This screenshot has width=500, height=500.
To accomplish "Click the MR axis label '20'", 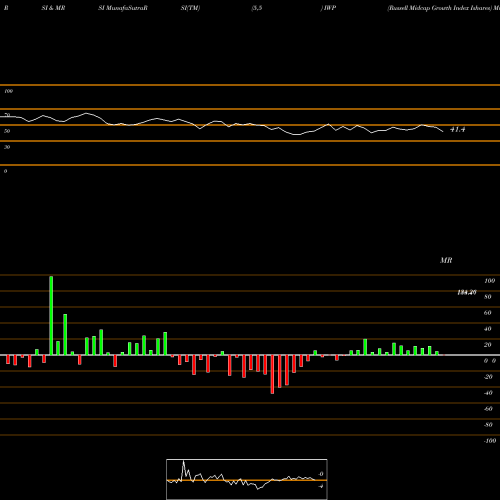I will click(488, 345).
